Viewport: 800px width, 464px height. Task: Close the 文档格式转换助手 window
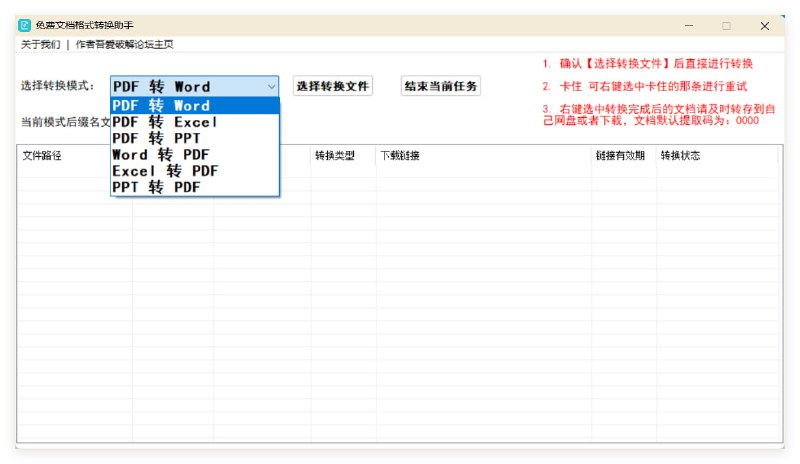(764, 26)
